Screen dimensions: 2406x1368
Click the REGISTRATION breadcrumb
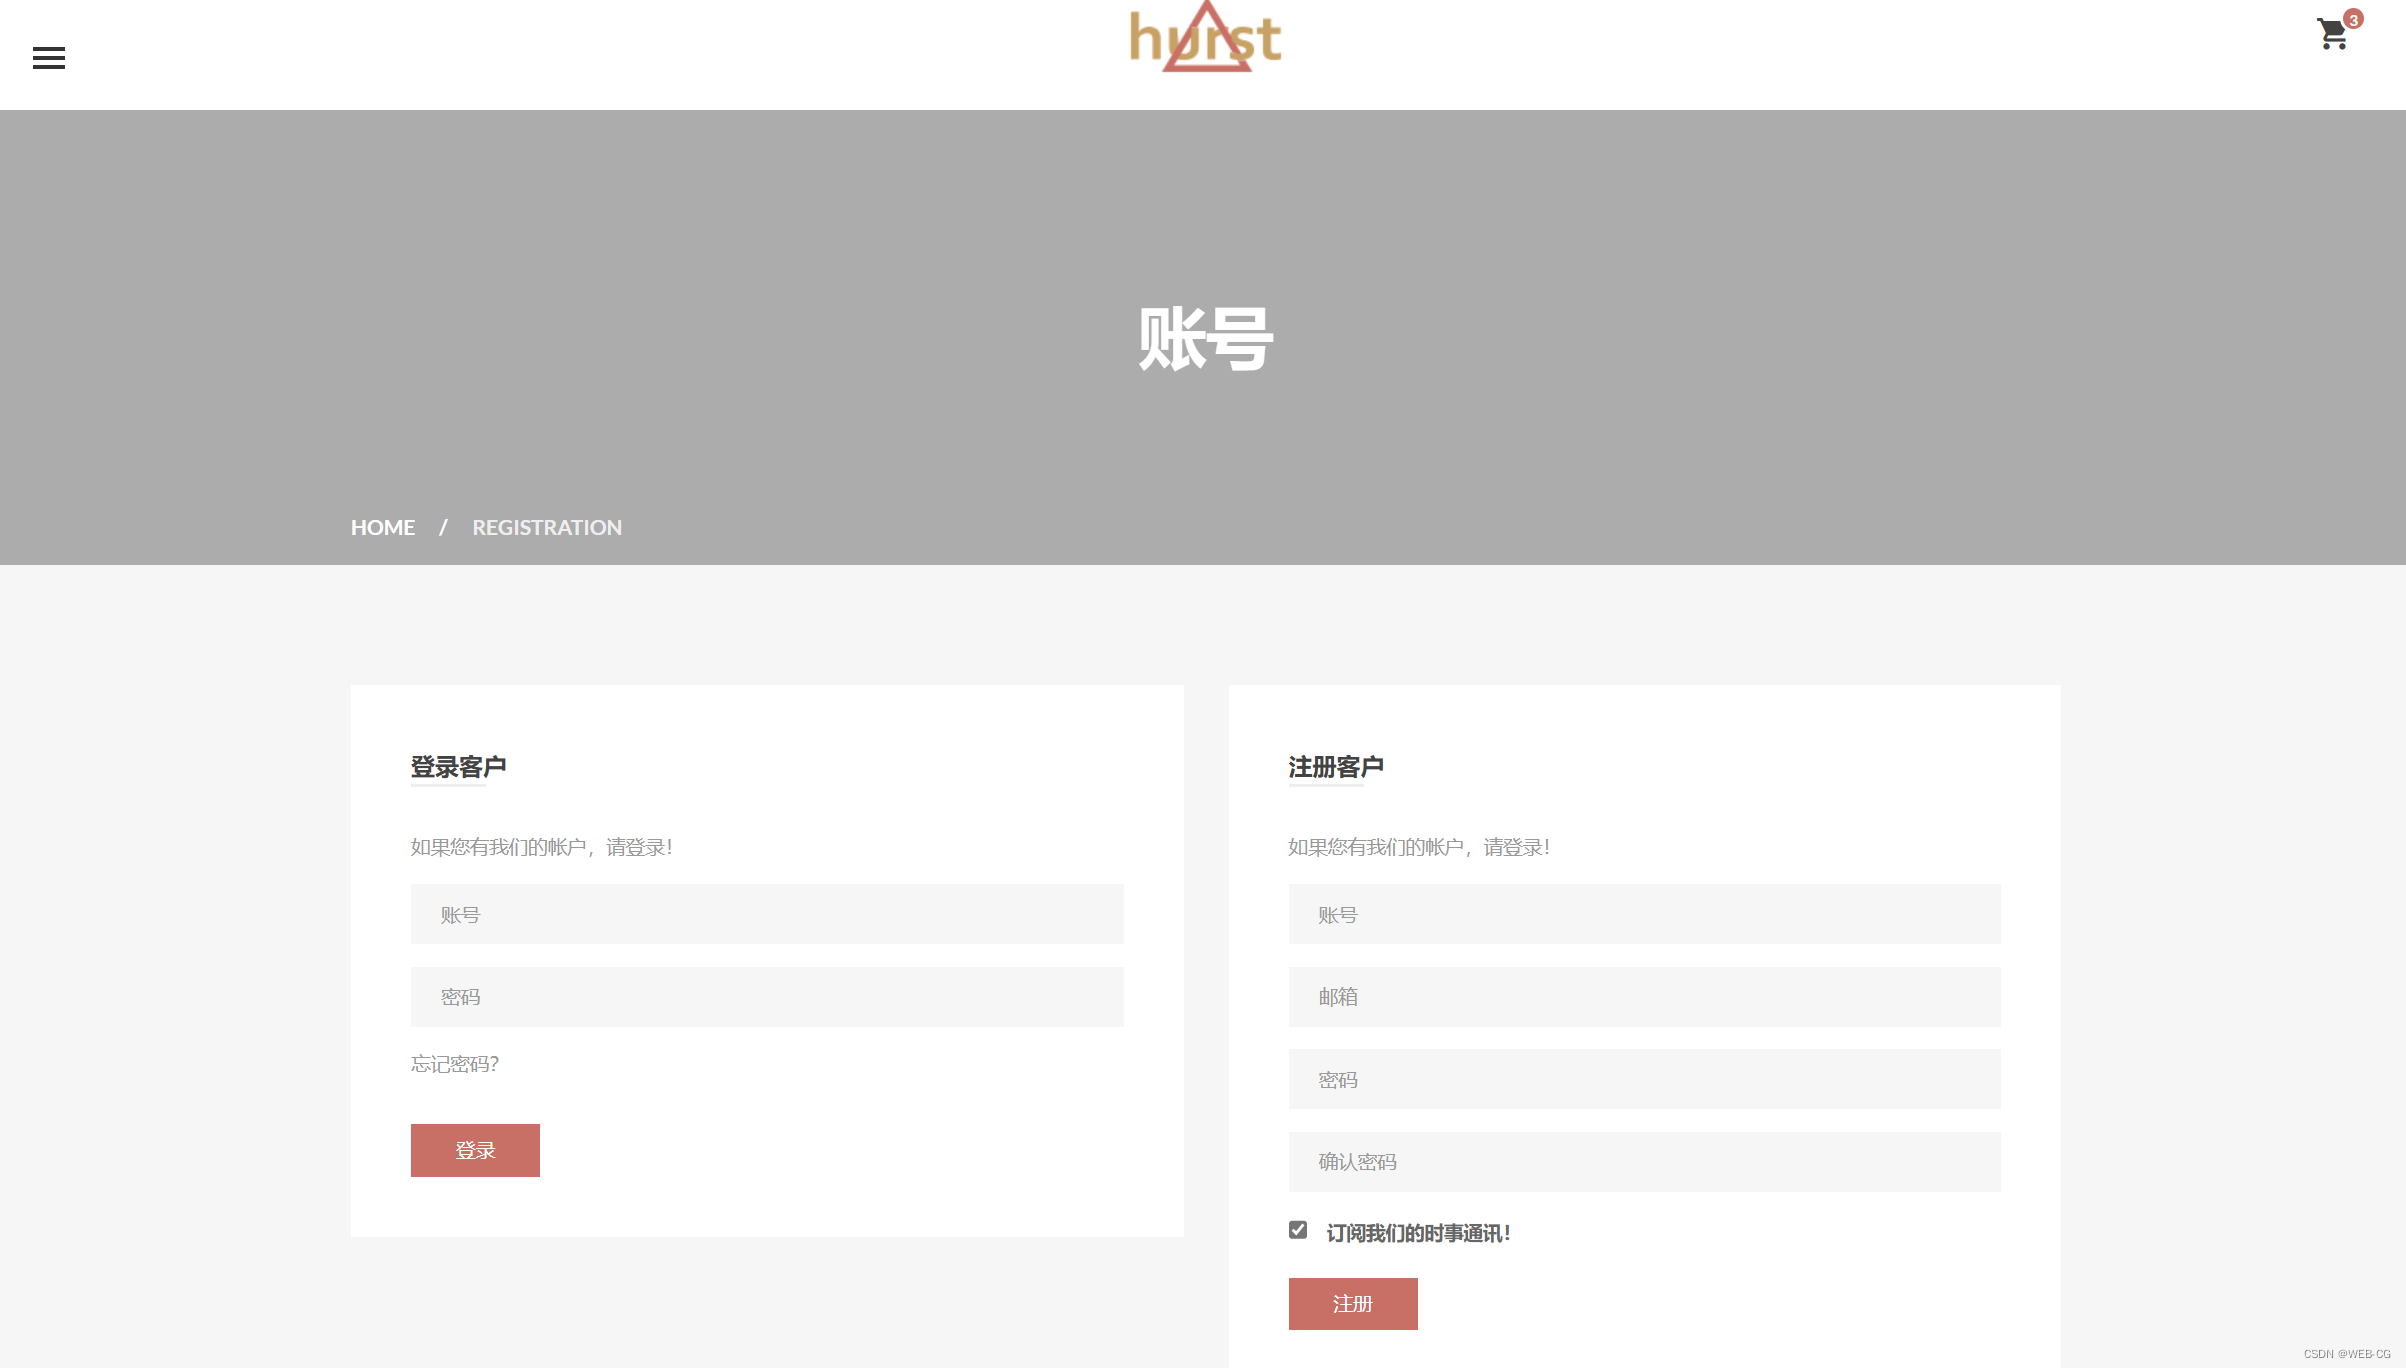click(546, 527)
